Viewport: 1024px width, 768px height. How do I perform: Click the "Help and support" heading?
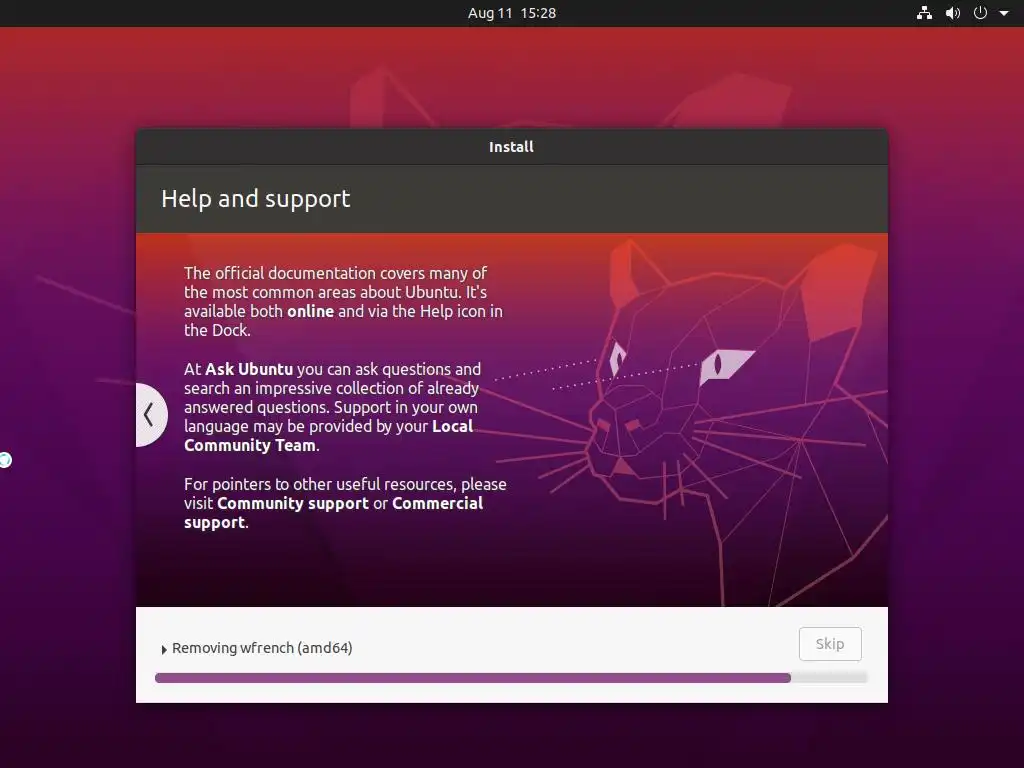256,199
